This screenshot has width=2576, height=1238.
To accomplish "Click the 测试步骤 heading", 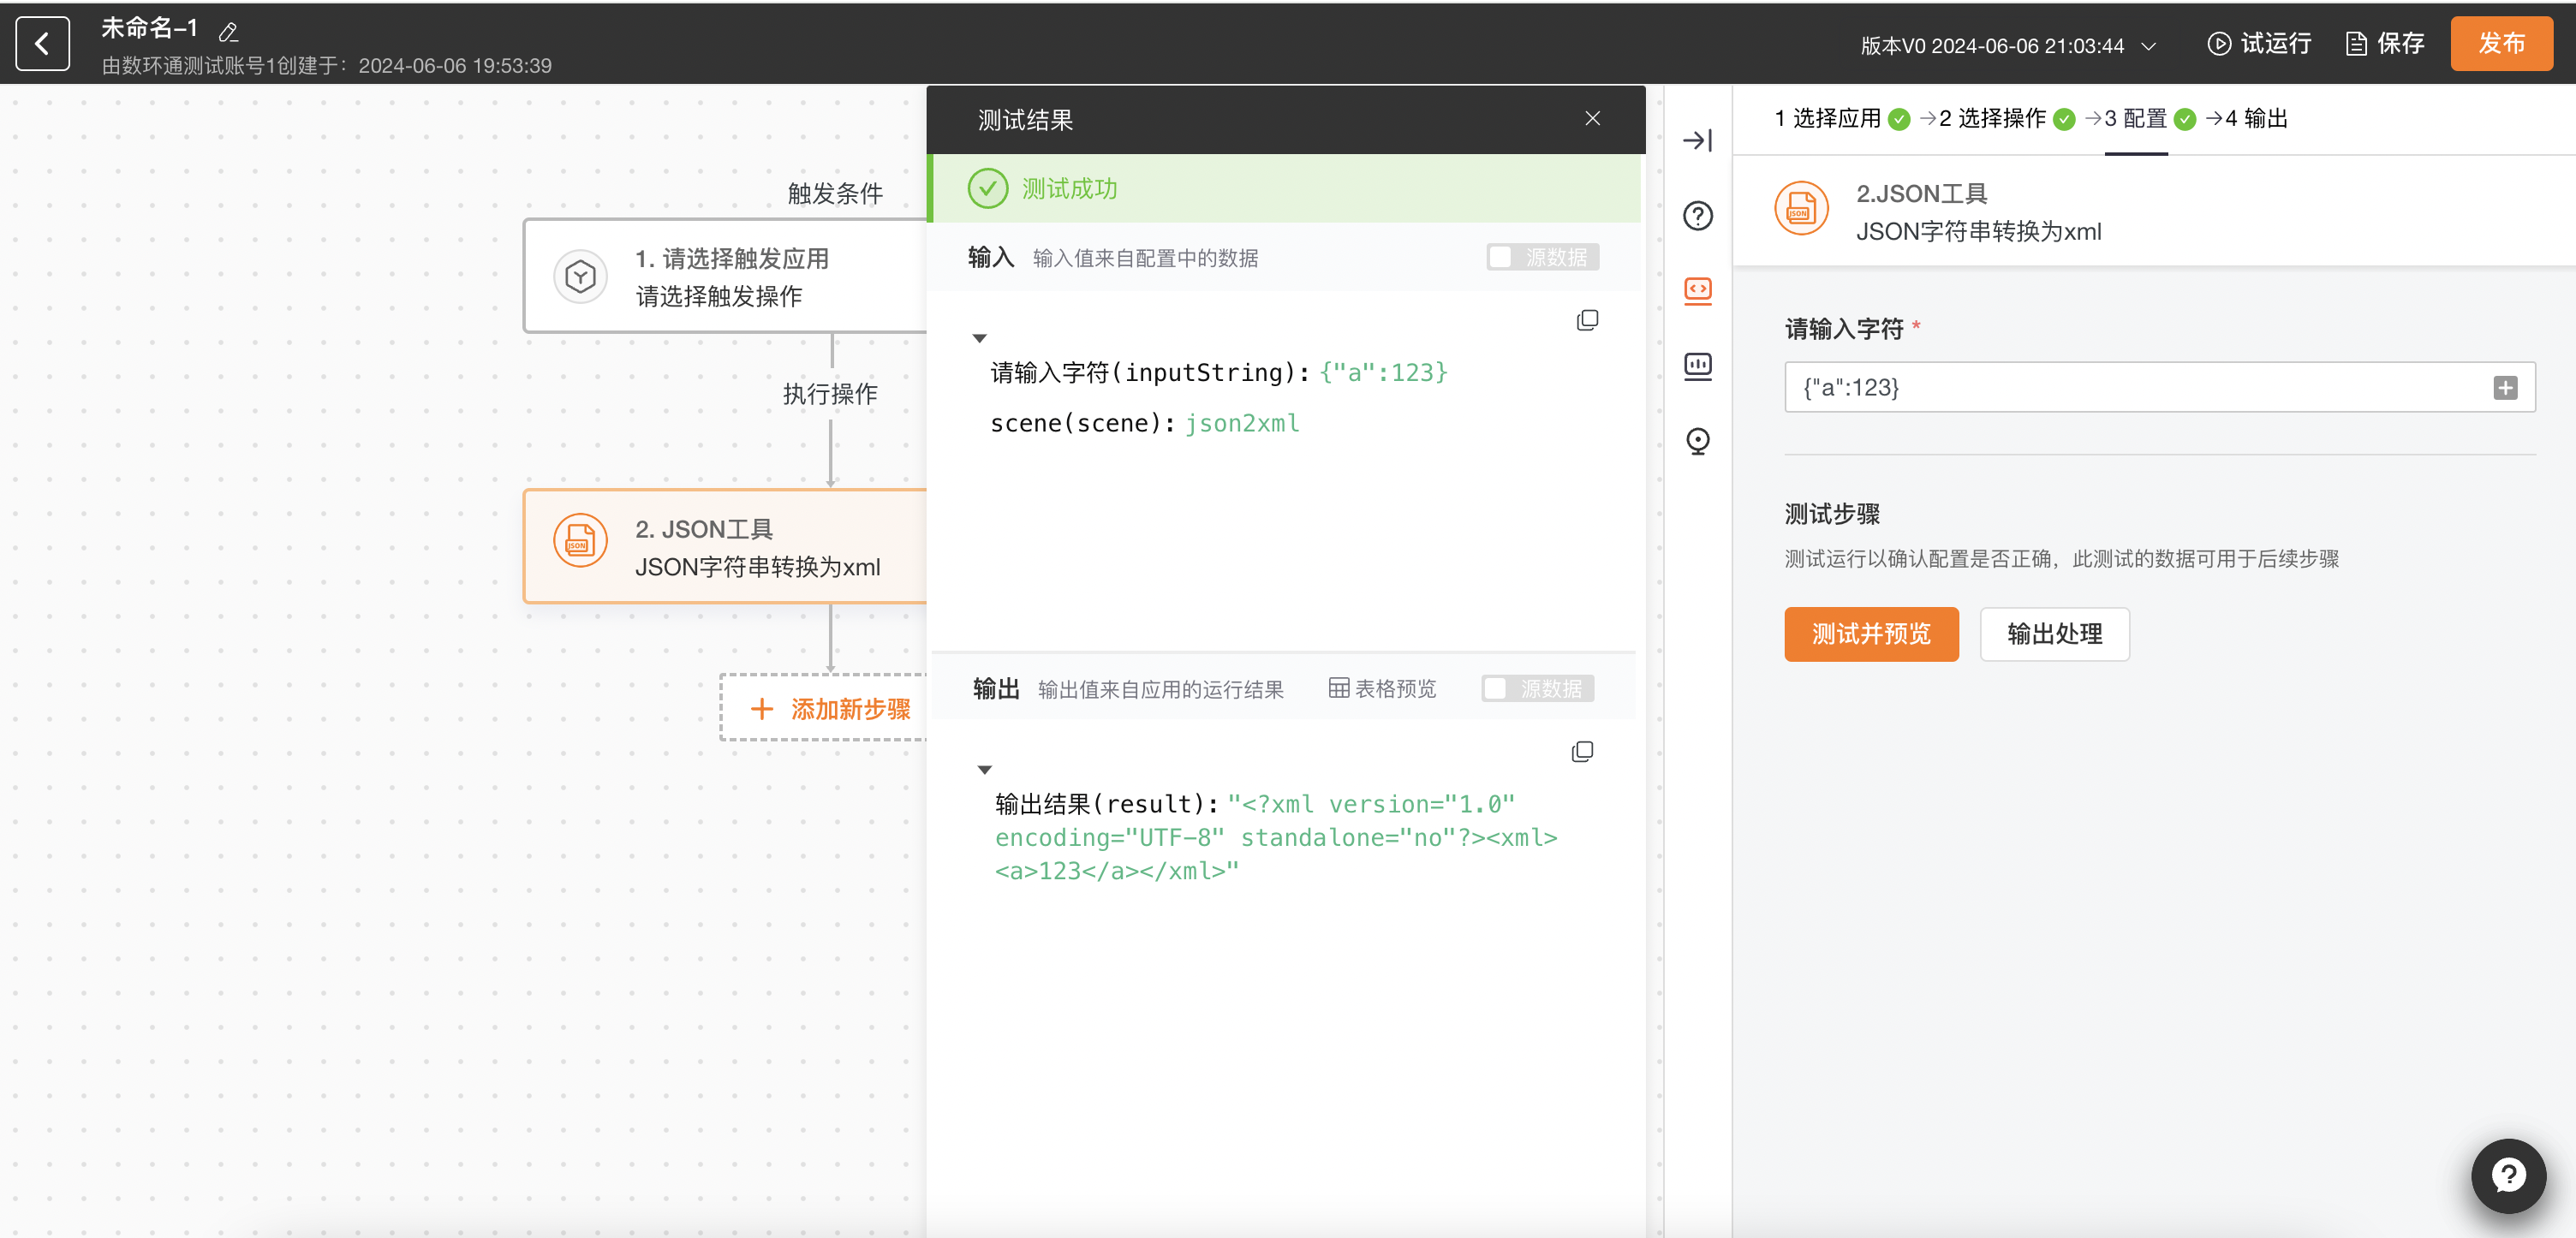I will pyautogui.click(x=1832, y=514).
